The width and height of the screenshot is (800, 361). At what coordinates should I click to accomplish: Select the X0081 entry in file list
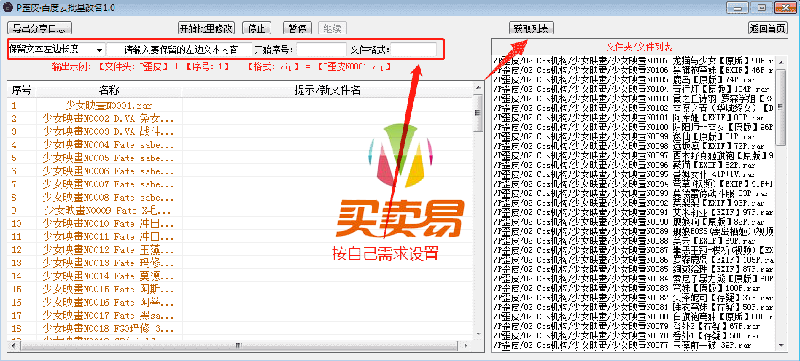pyautogui.click(x=633, y=308)
